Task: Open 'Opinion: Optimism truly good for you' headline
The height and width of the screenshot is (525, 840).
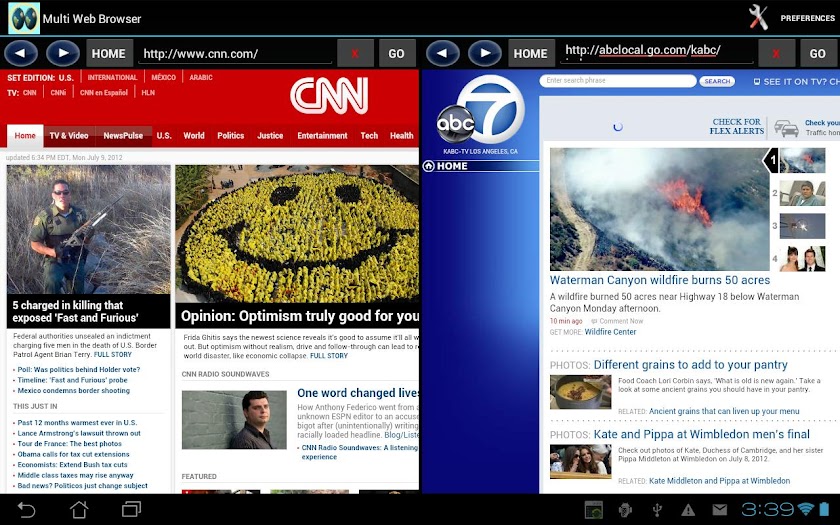Action: 300,316
